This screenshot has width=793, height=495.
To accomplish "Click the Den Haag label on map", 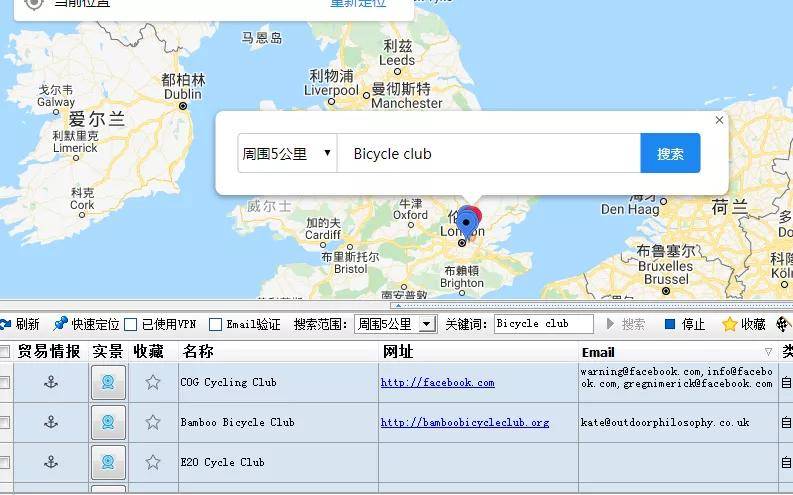I will pos(630,209).
